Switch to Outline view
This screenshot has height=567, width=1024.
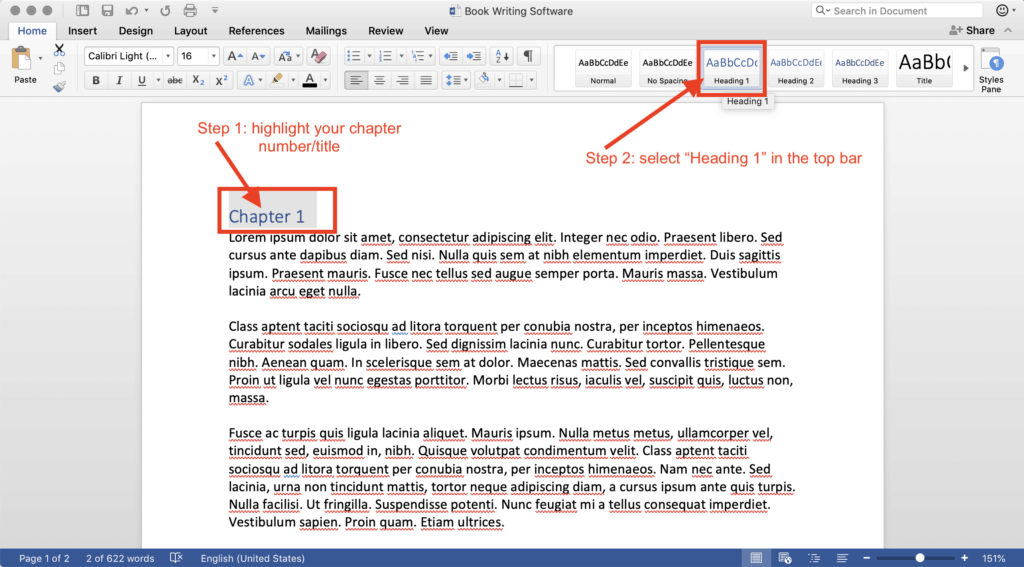[814, 558]
